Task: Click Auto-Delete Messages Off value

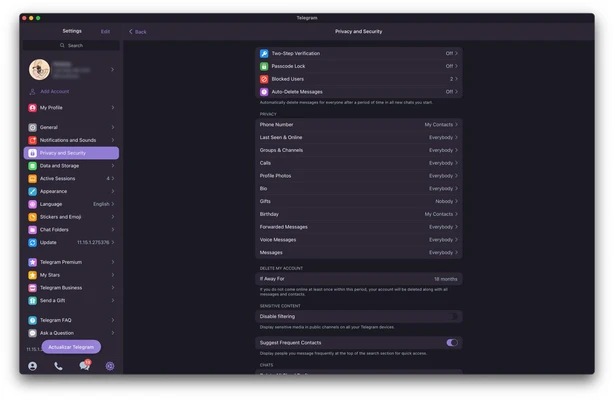Action: [x=449, y=92]
